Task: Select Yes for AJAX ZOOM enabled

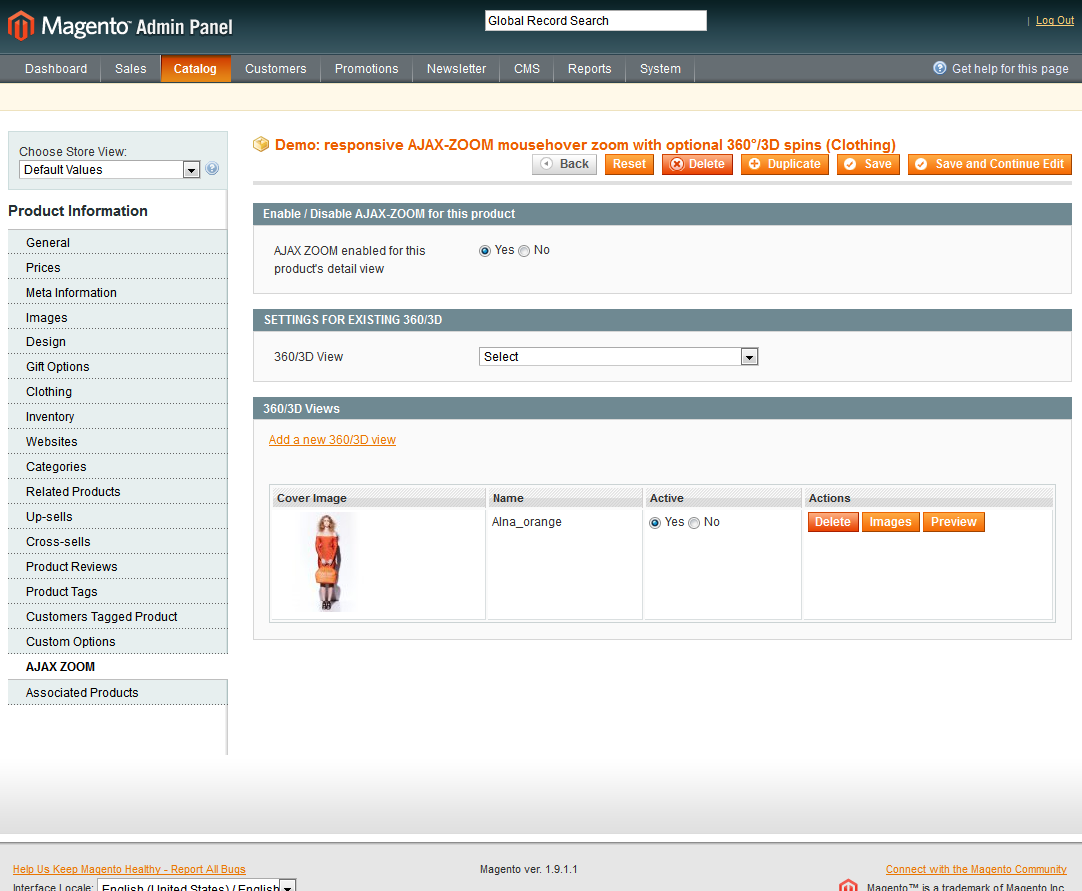Action: (484, 251)
